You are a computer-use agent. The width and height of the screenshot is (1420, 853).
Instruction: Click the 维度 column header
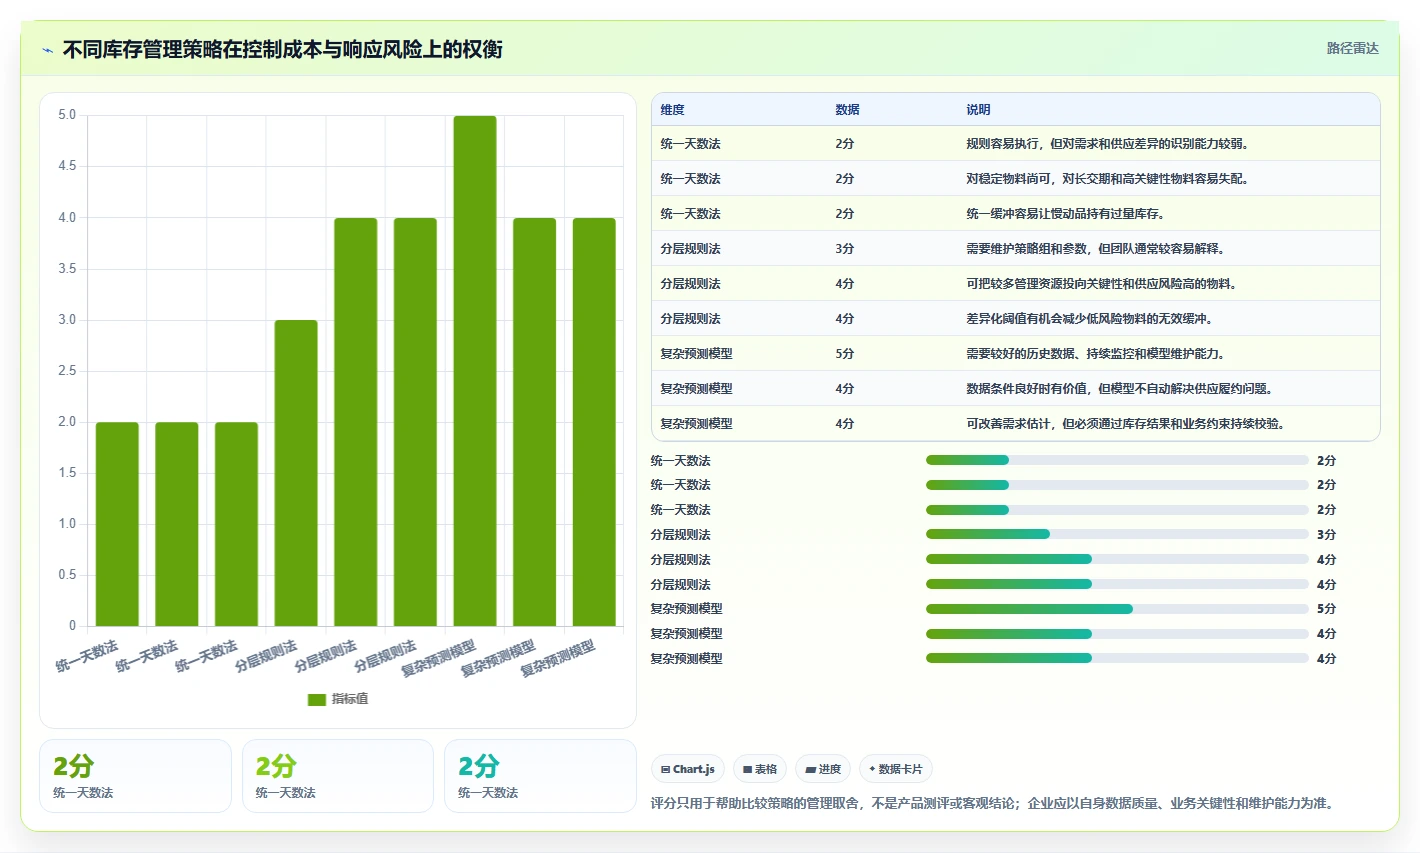point(673,110)
